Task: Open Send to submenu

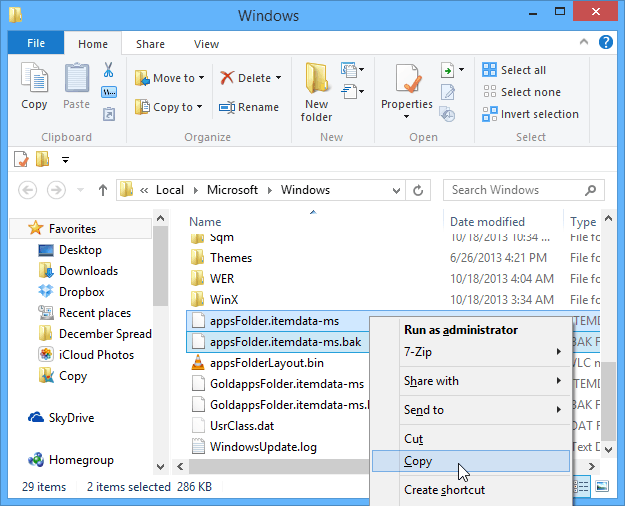Action: 471,410
